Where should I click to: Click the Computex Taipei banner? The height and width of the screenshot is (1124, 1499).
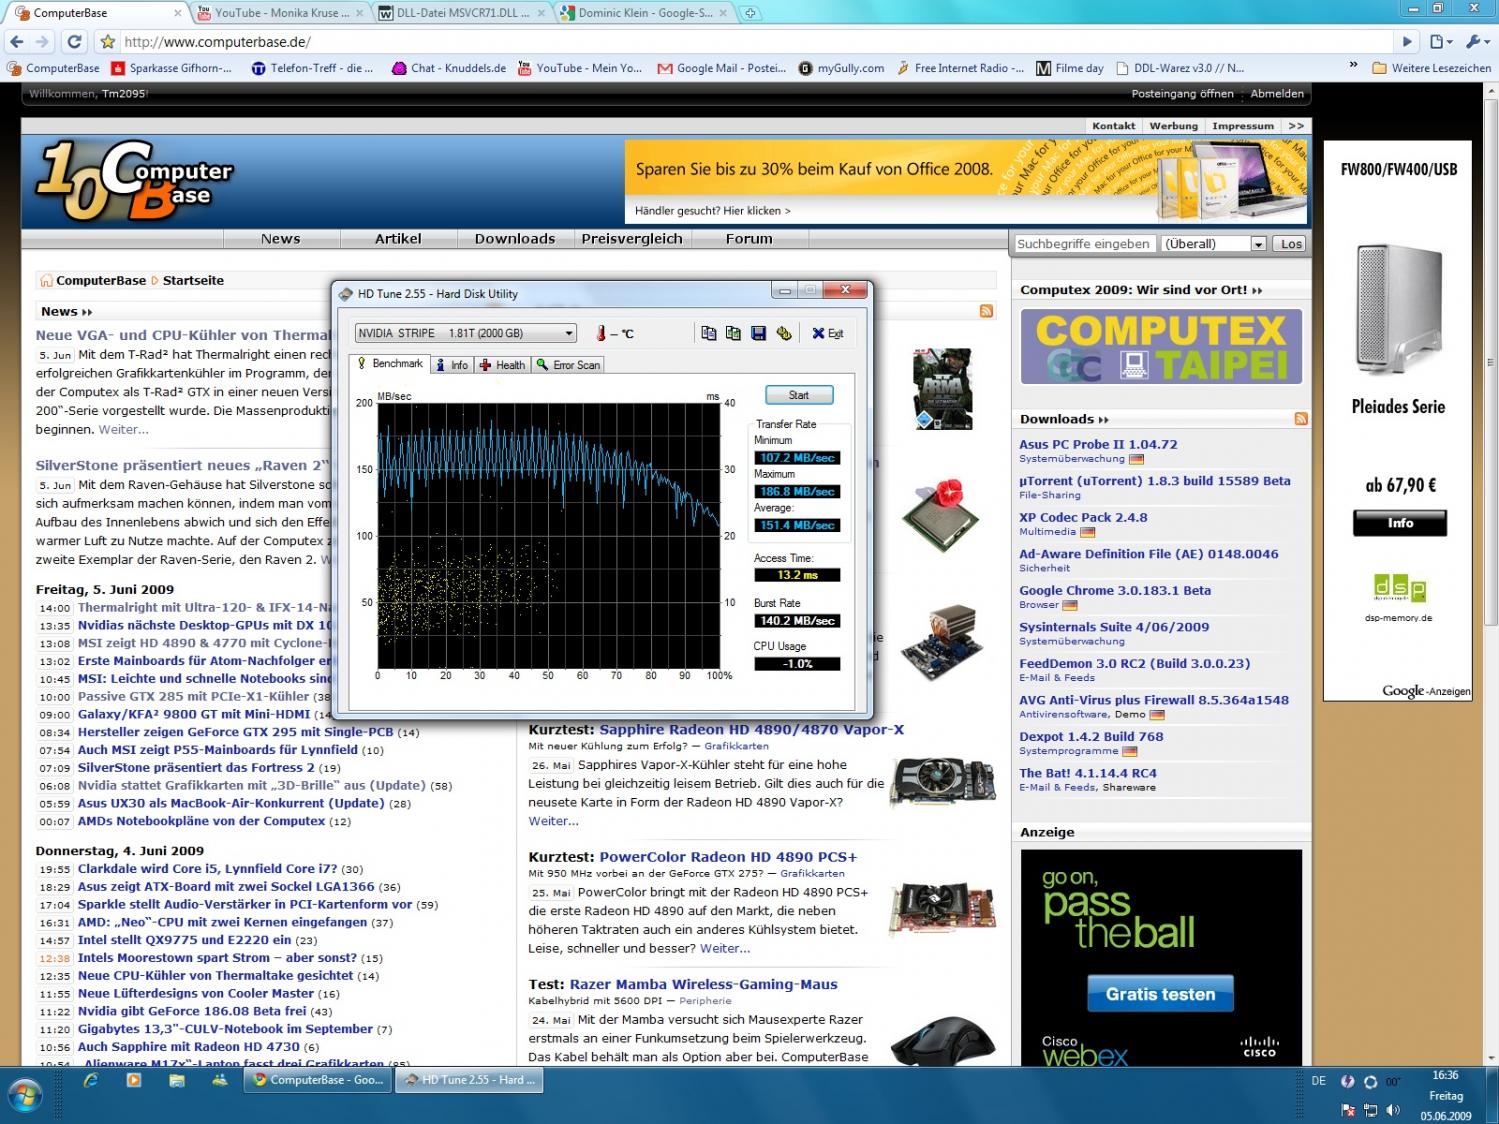click(1161, 347)
